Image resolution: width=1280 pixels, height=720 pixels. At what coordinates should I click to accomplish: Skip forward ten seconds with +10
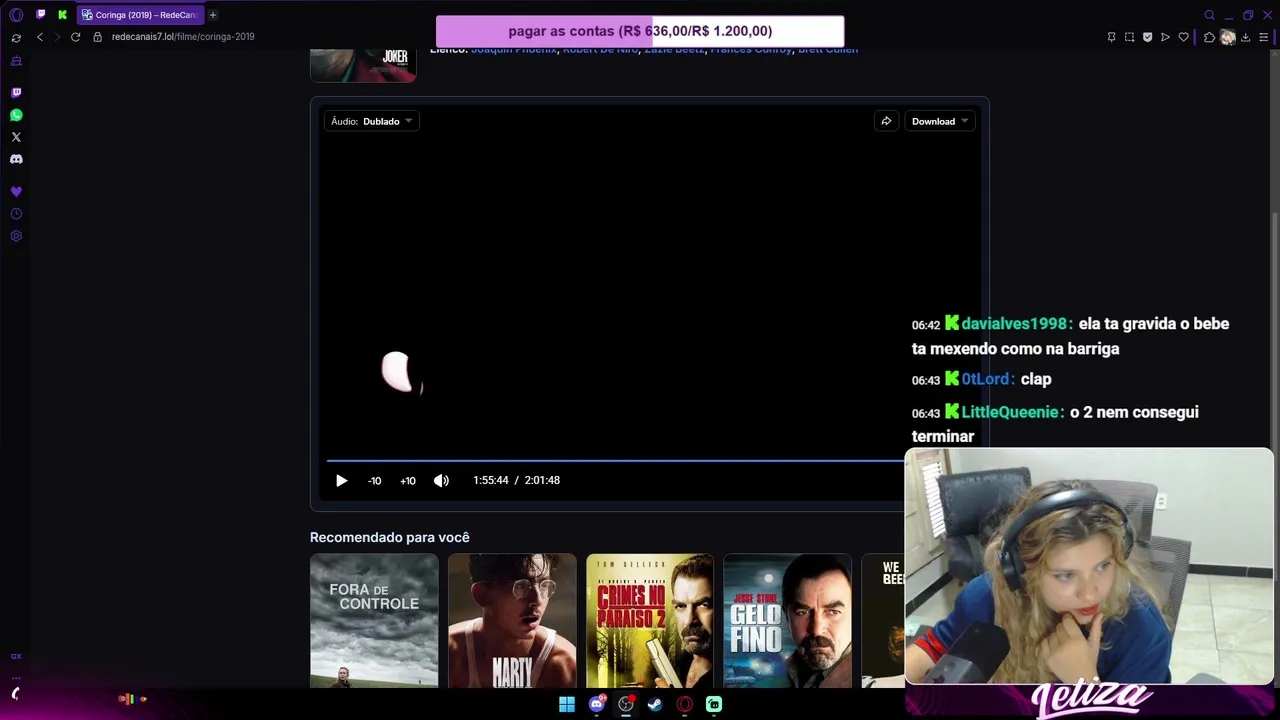408,481
